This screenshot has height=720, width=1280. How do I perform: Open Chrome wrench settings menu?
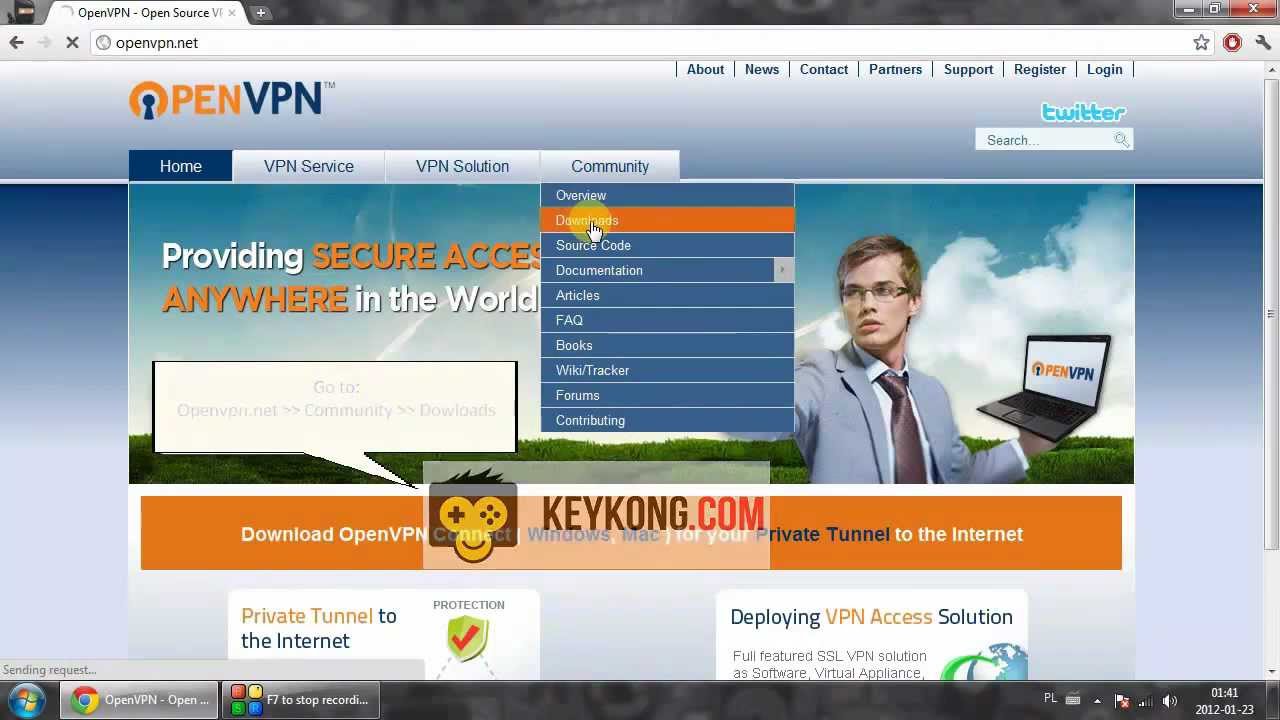point(1262,42)
